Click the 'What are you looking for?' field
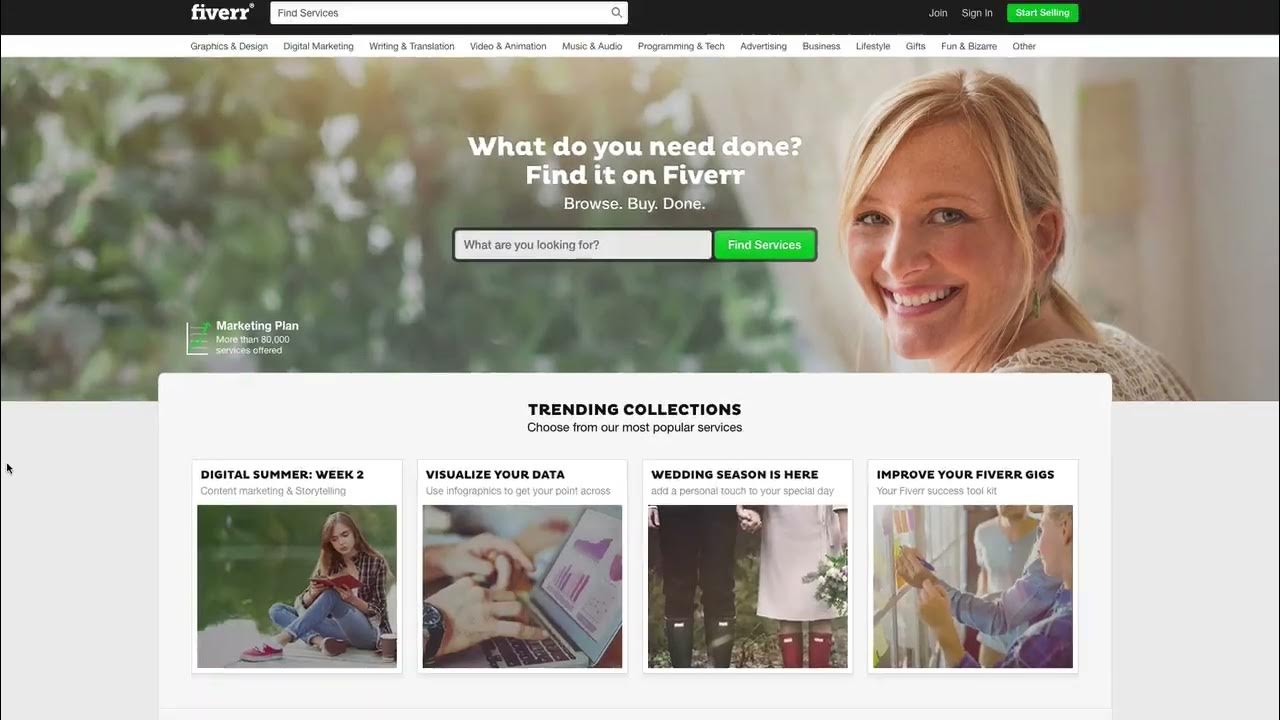 [583, 245]
